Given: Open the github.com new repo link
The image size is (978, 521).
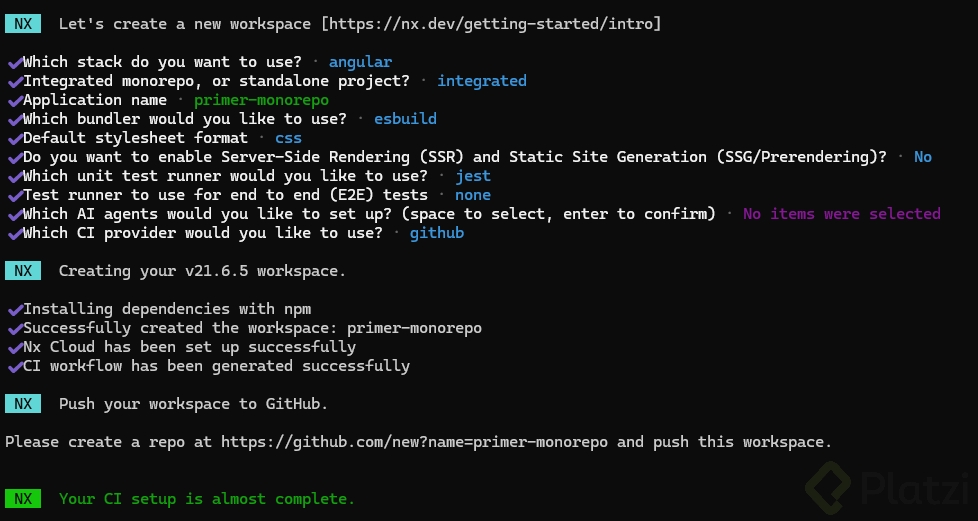Looking at the screenshot, I should tap(414, 442).
